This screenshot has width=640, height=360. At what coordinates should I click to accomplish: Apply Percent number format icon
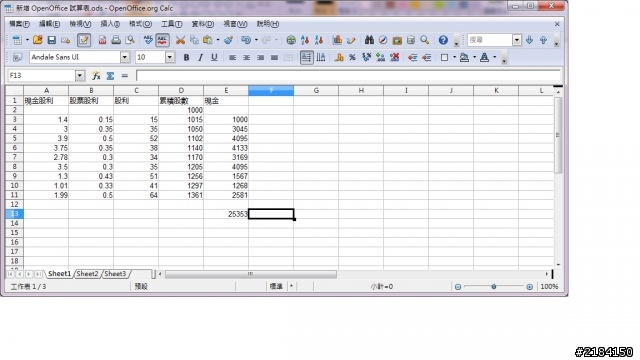[x=352, y=58]
